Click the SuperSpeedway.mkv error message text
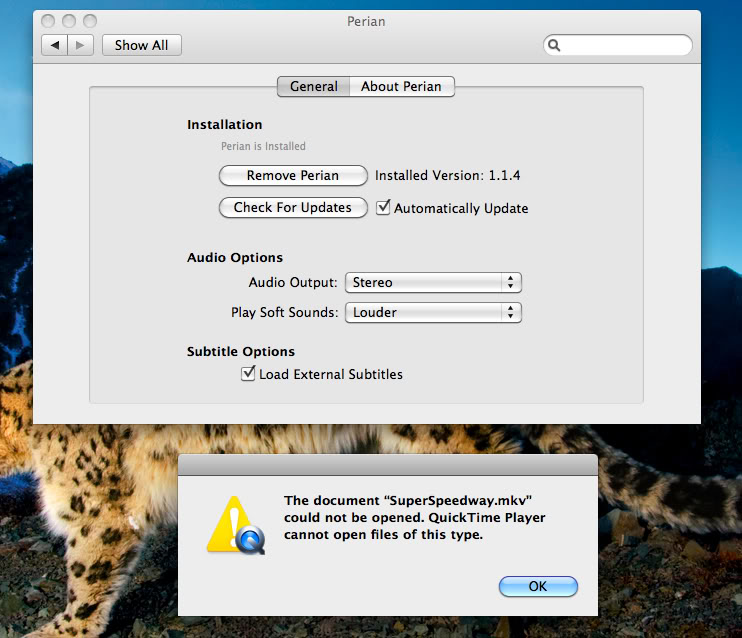This screenshot has height=638, width=742. [x=415, y=518]
